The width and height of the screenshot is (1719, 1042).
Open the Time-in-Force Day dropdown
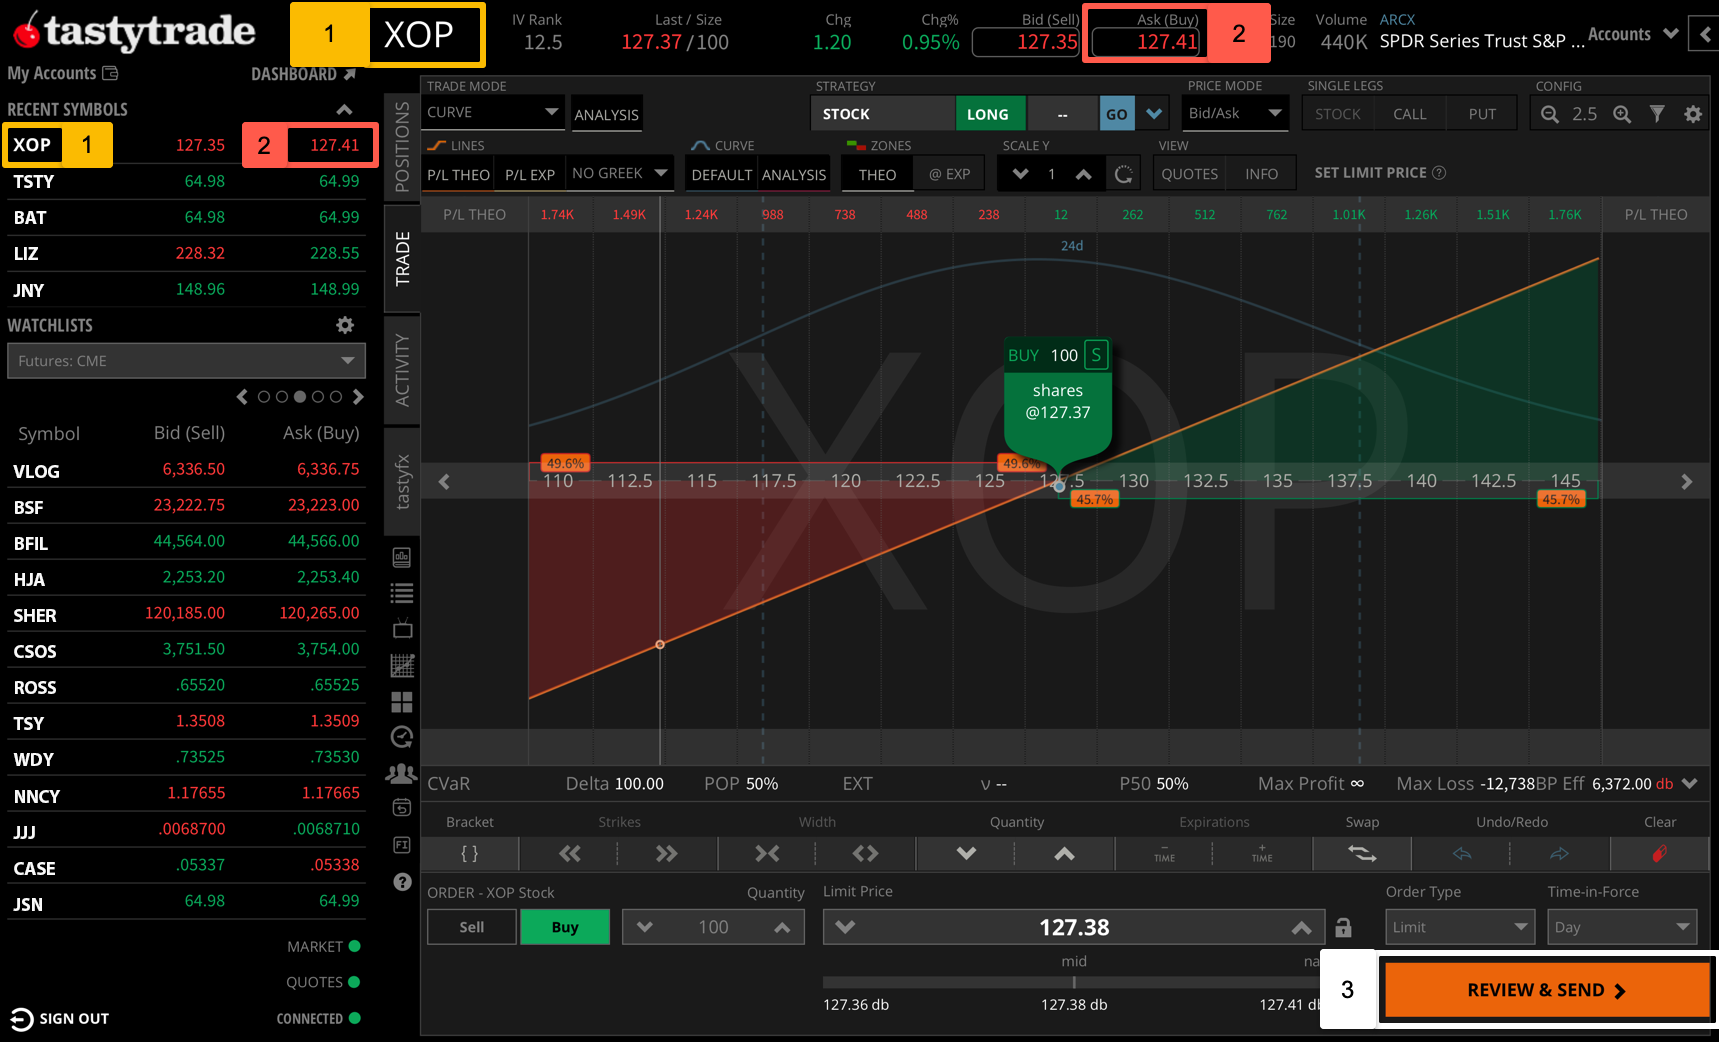coord(1621,927)
